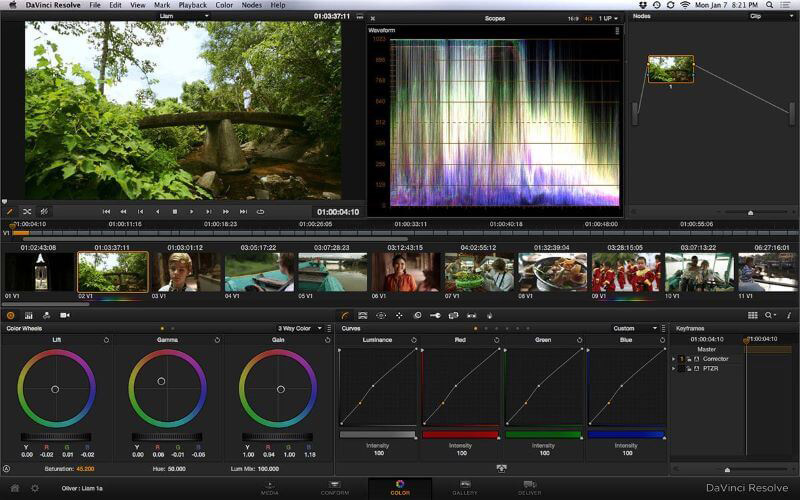Click the camera raw palette icon
This screenshot has height=500, width=800.
64,315
